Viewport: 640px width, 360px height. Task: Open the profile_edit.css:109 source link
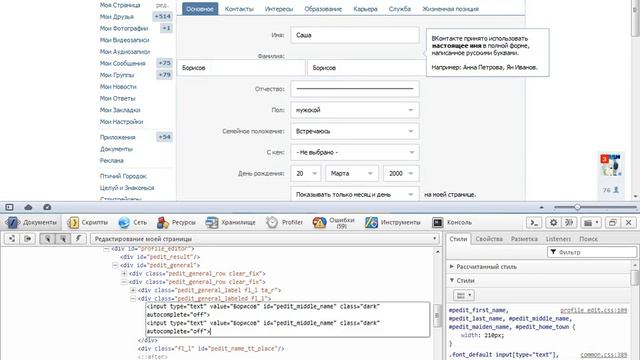593,311
